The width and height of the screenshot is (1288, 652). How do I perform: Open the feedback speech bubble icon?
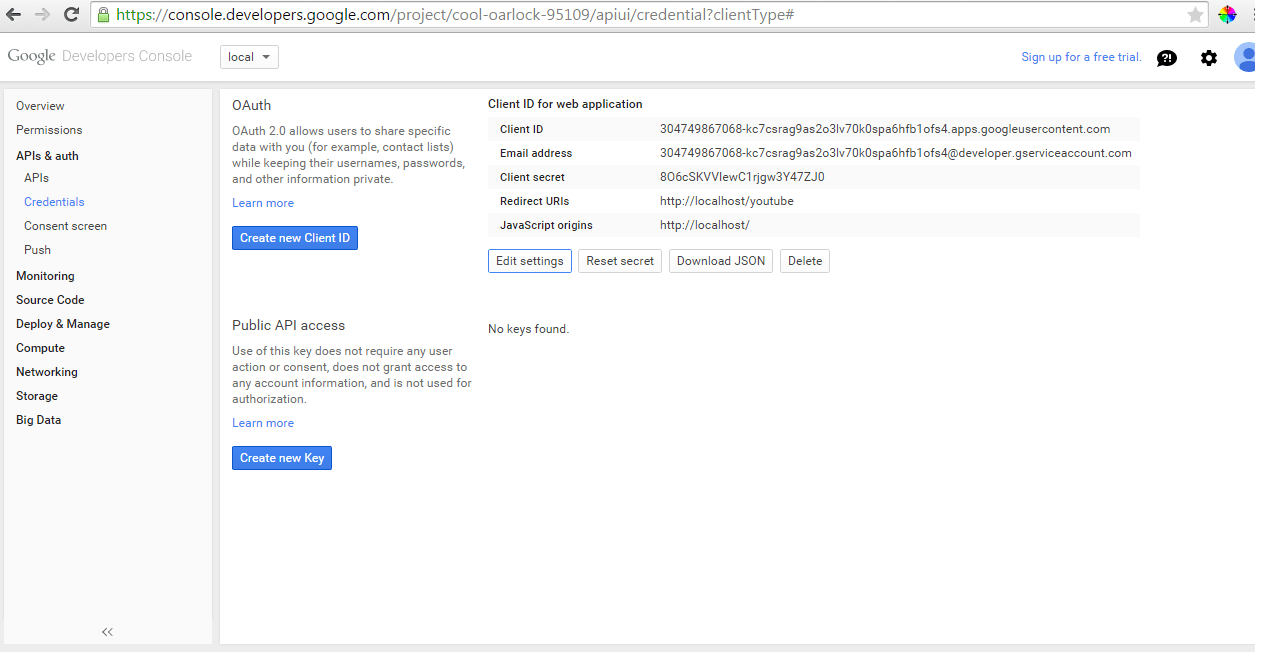click(1166, 58)
